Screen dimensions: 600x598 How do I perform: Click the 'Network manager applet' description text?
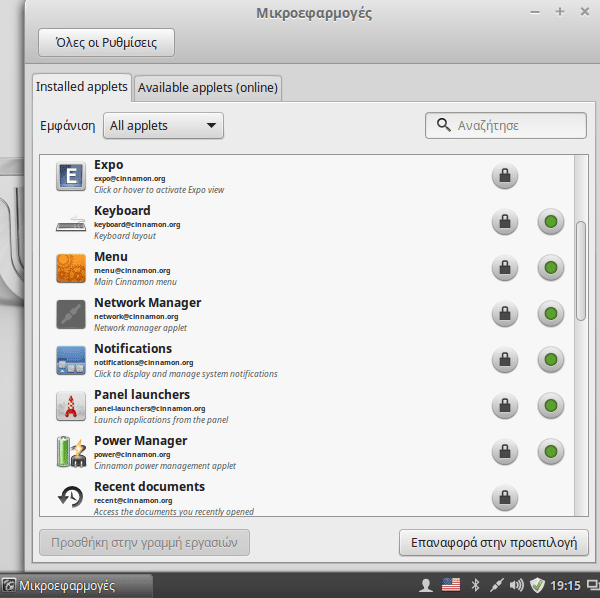pyautogui.click(x=140, y=328)
